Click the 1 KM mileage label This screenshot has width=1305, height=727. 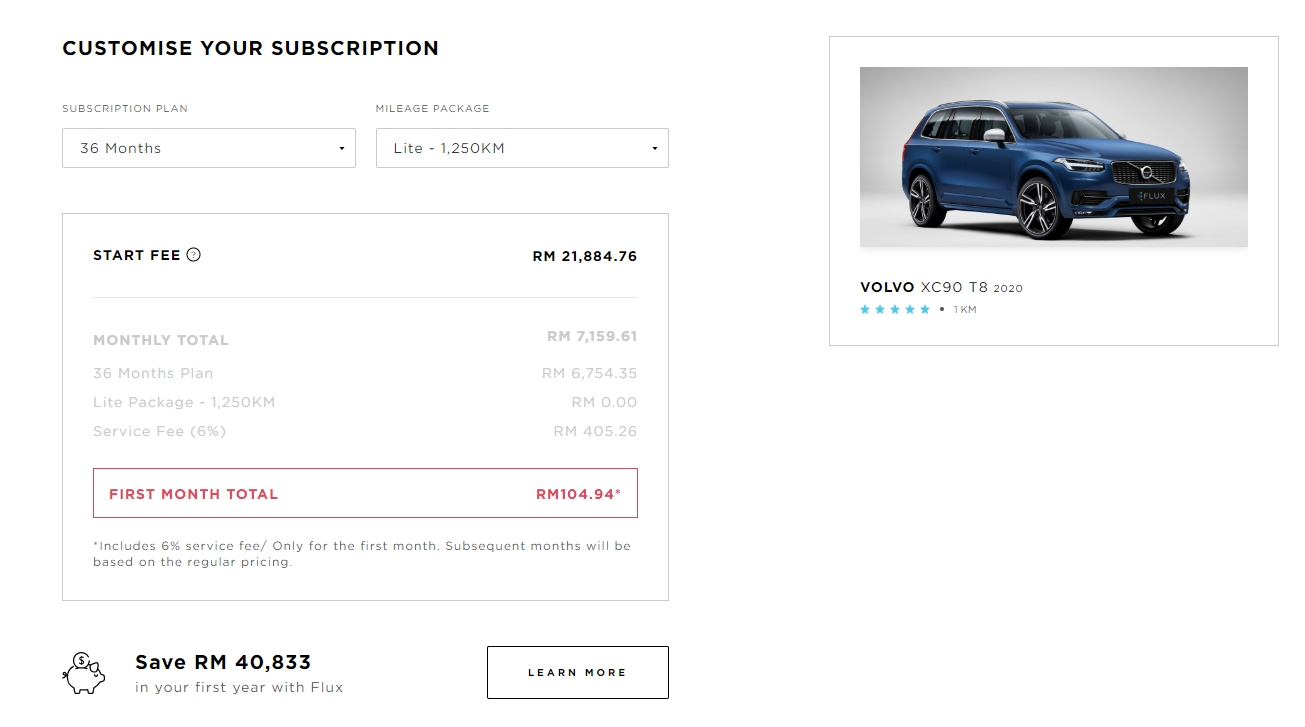[x=965, y=310]
